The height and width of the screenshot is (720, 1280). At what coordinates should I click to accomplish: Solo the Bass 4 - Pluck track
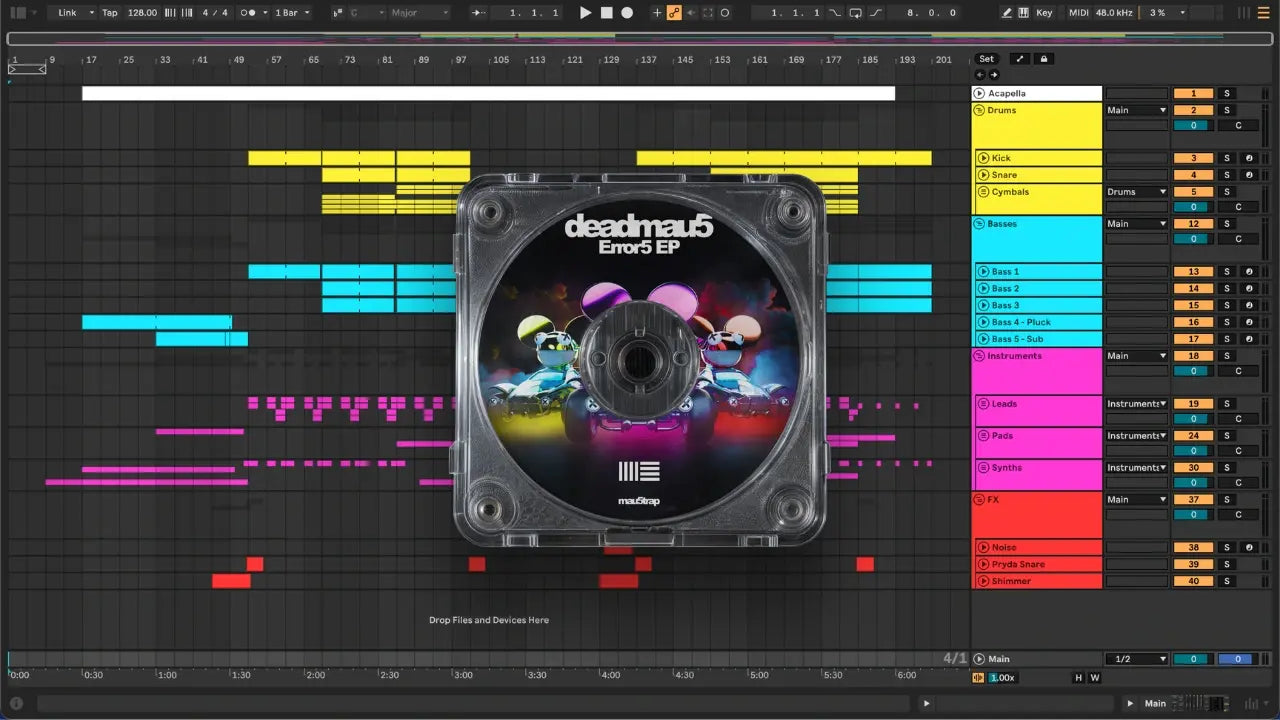pyautogui.click(x=1227, y=322)
